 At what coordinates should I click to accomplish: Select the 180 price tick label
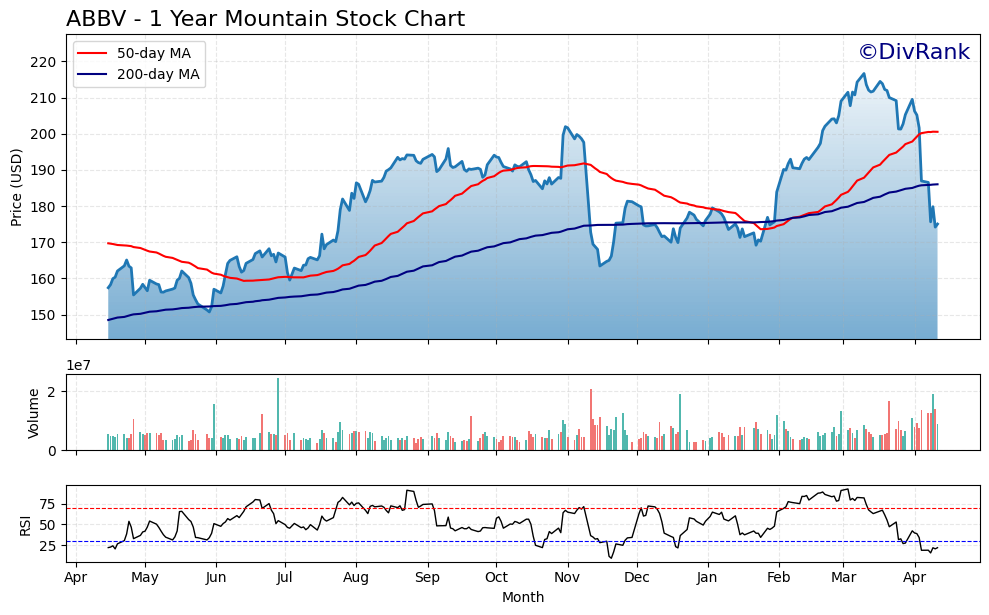pos(44,207)
